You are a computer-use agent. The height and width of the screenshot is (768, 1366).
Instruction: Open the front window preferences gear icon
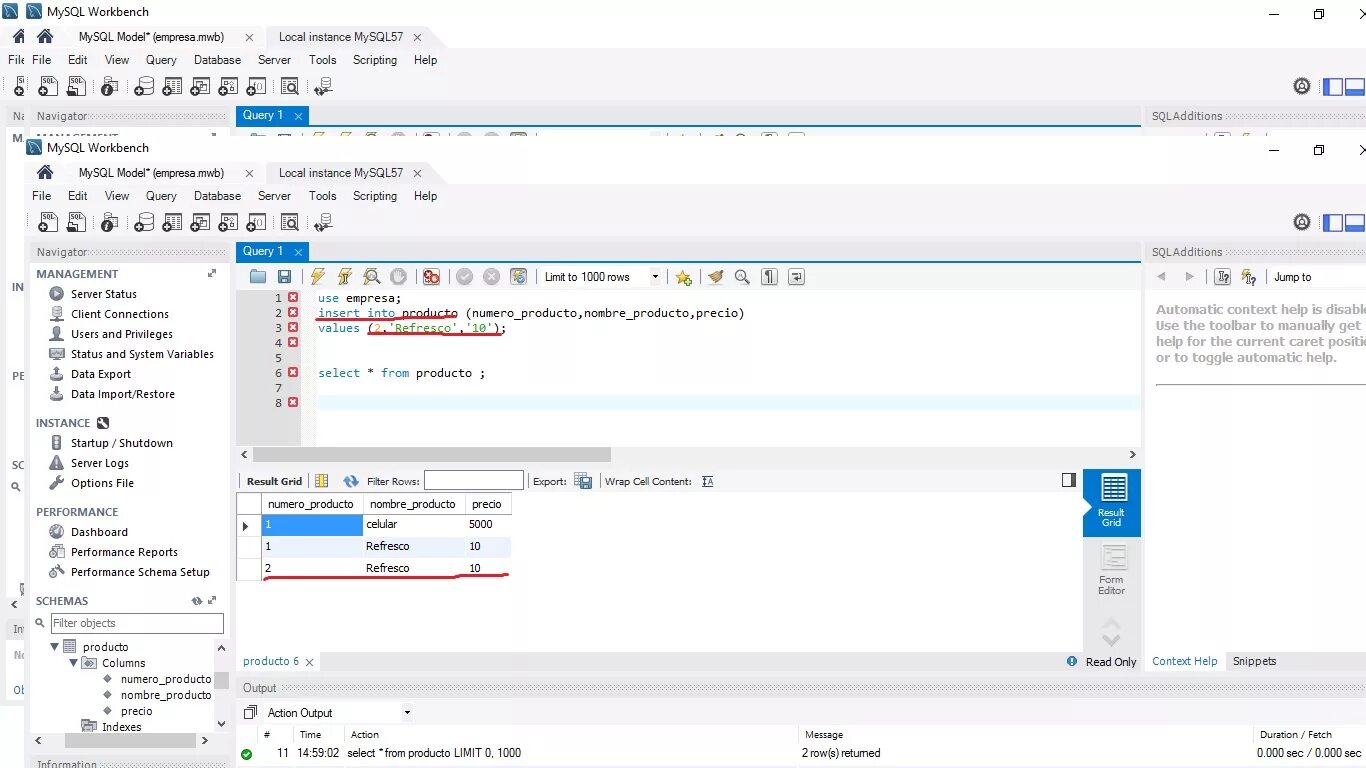click(x=1302, y=222)
